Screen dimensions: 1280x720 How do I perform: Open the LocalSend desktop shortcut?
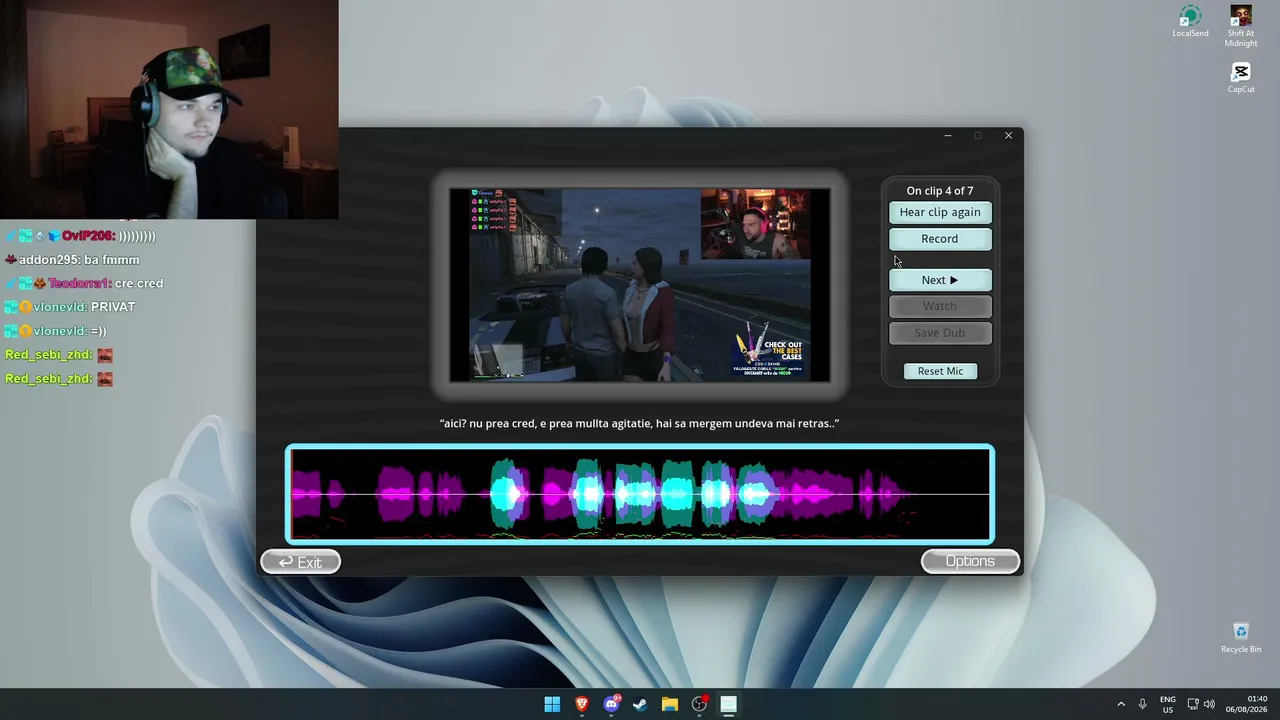pyautogui.click(x=1190, y=22)
